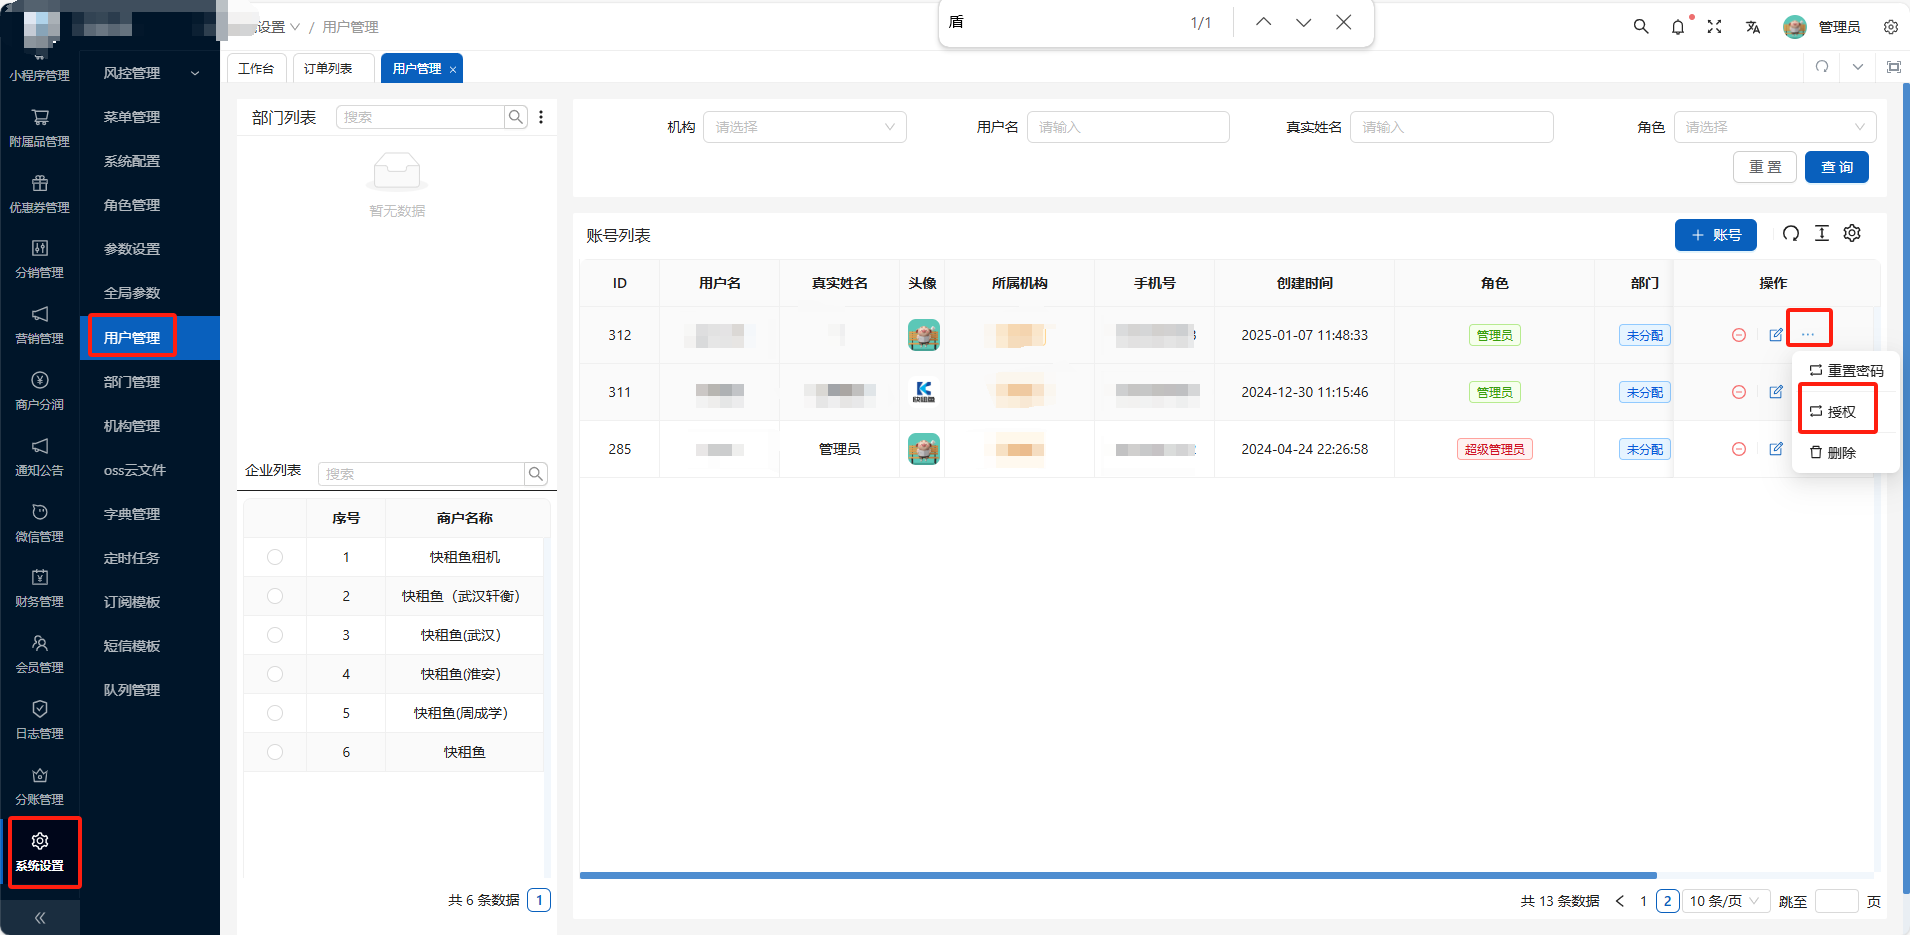The image size is (1910, 935).
Task: Open the 角色 filter dropdown
Action: coord(1775,127)
